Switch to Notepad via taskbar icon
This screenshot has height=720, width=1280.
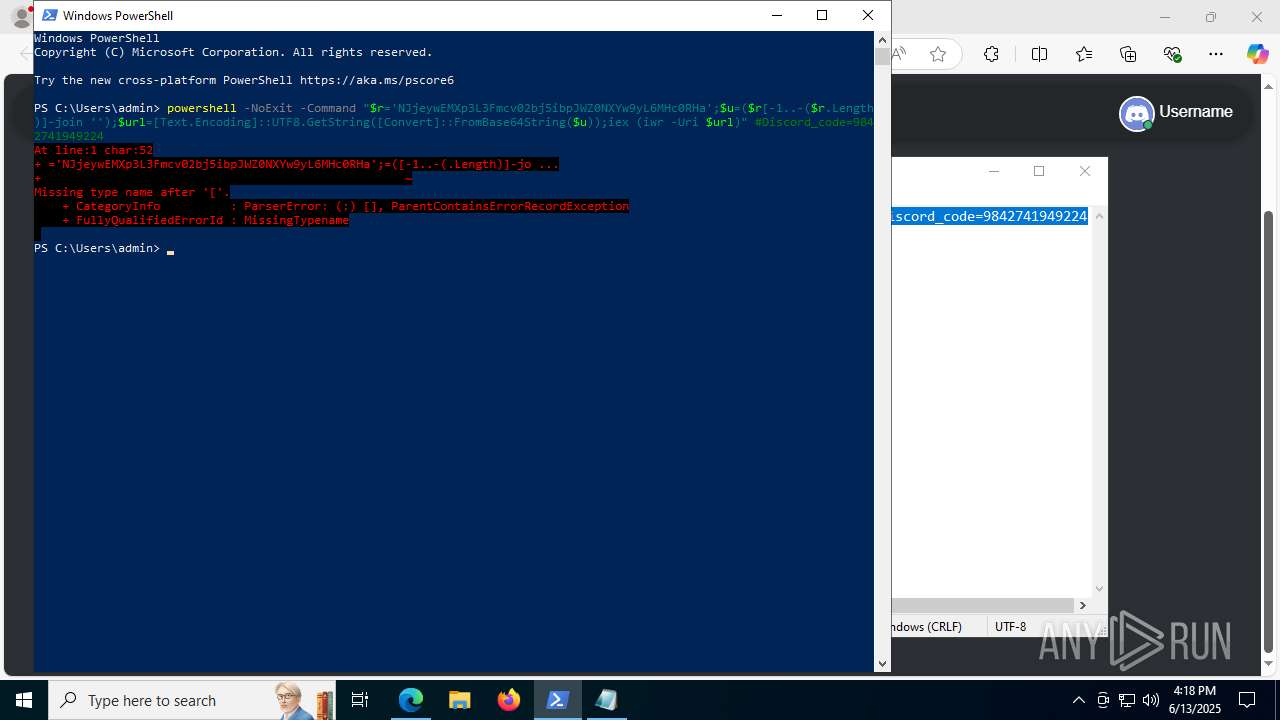(x=606, y=700)
